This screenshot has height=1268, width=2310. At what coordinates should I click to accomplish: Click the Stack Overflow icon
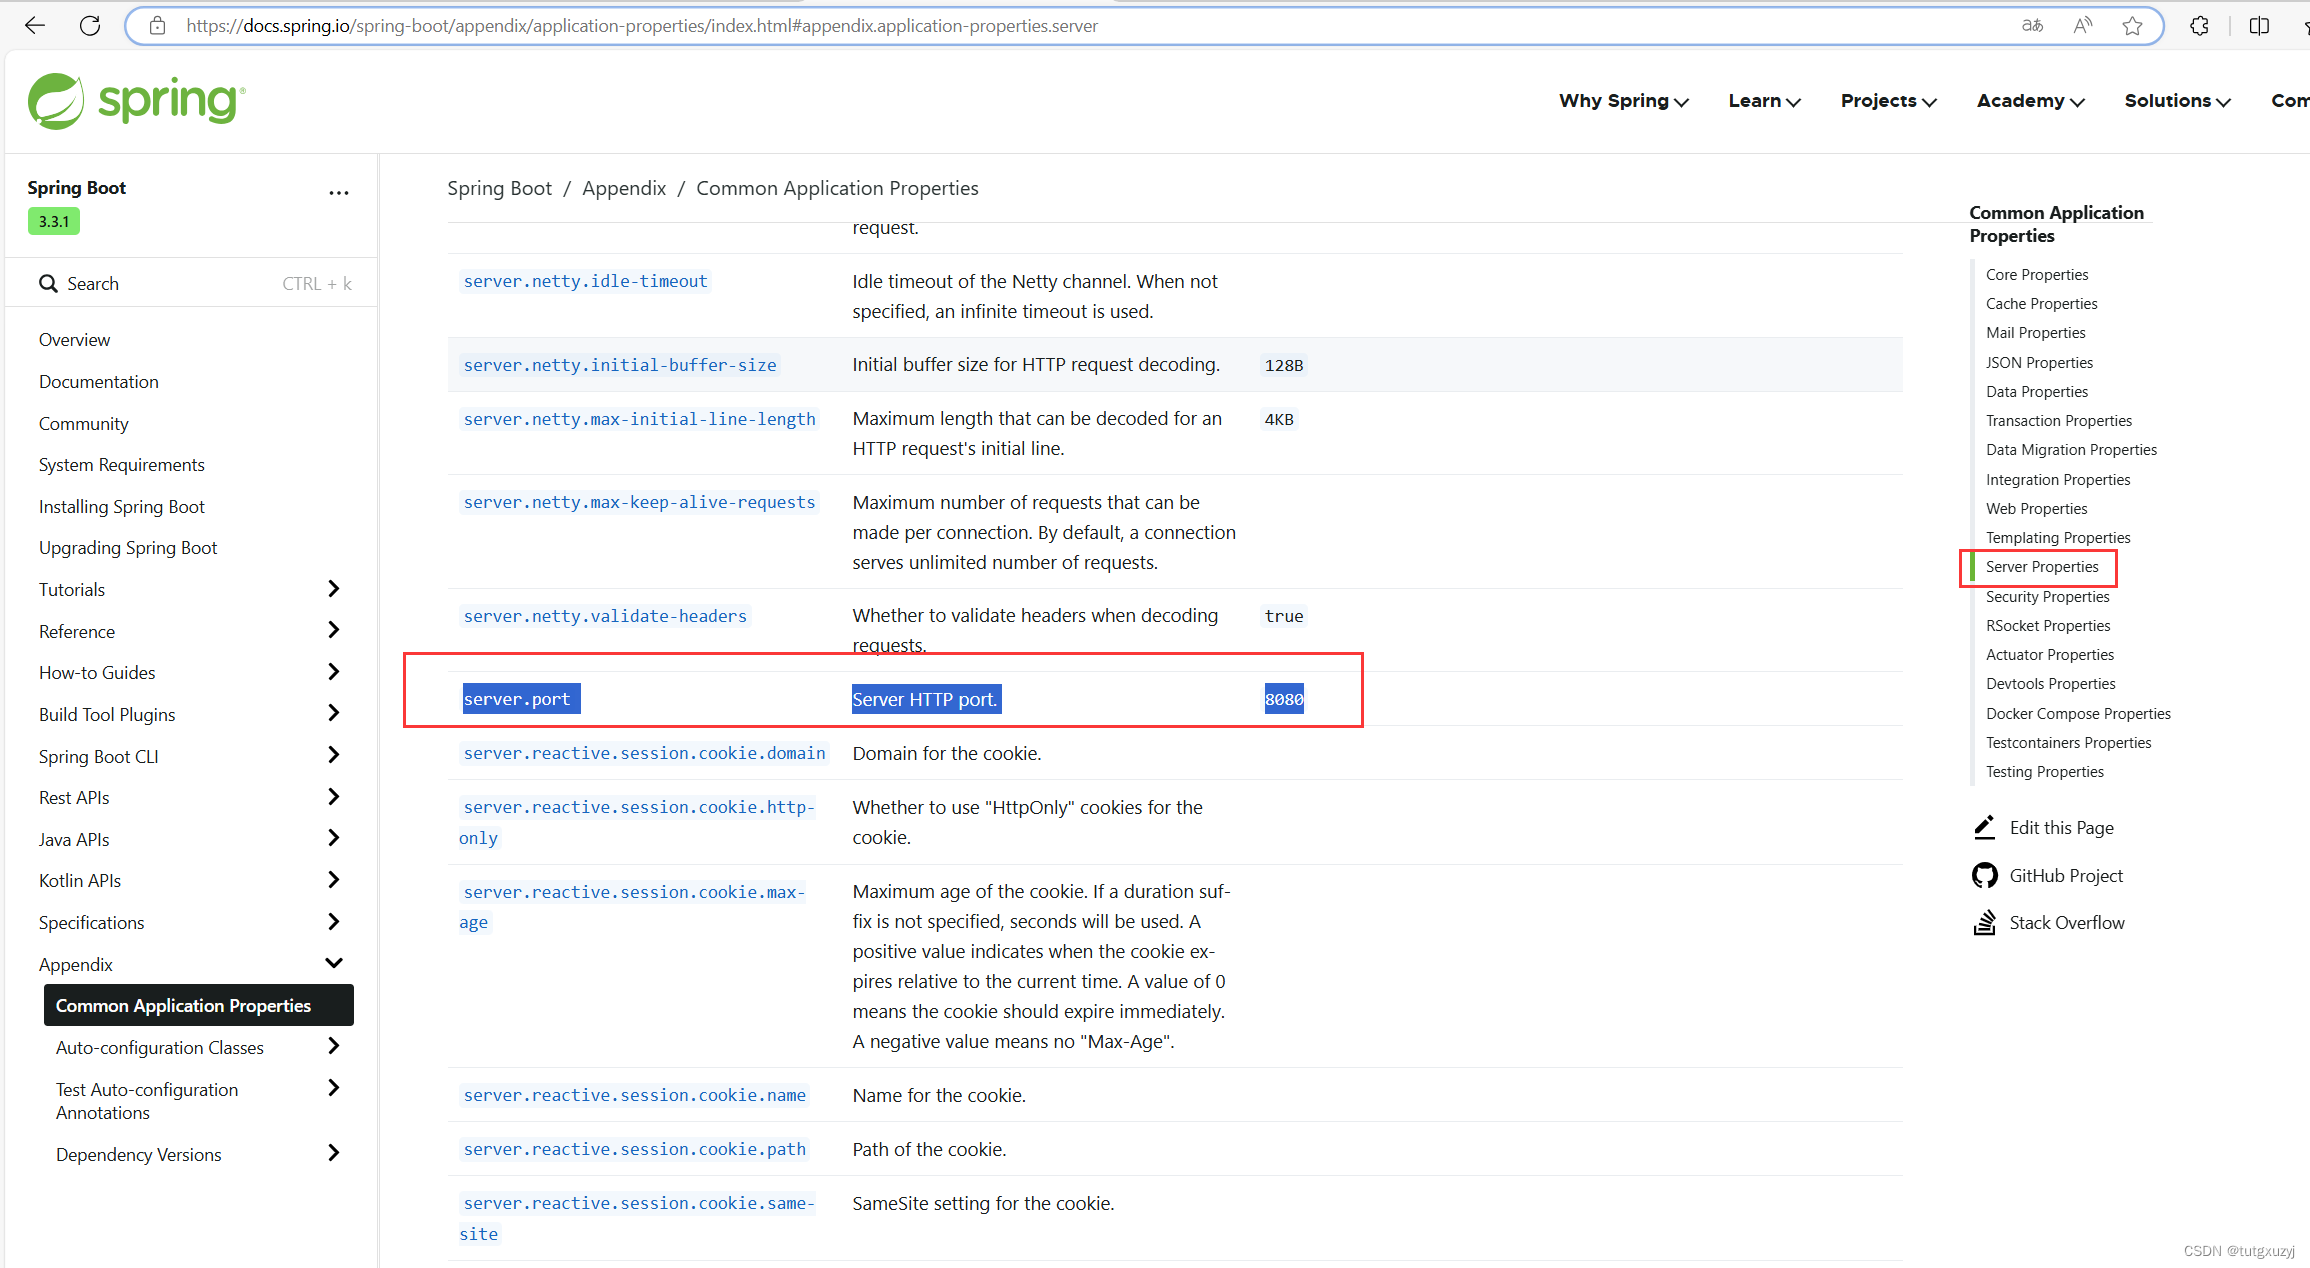point(1985,922)
